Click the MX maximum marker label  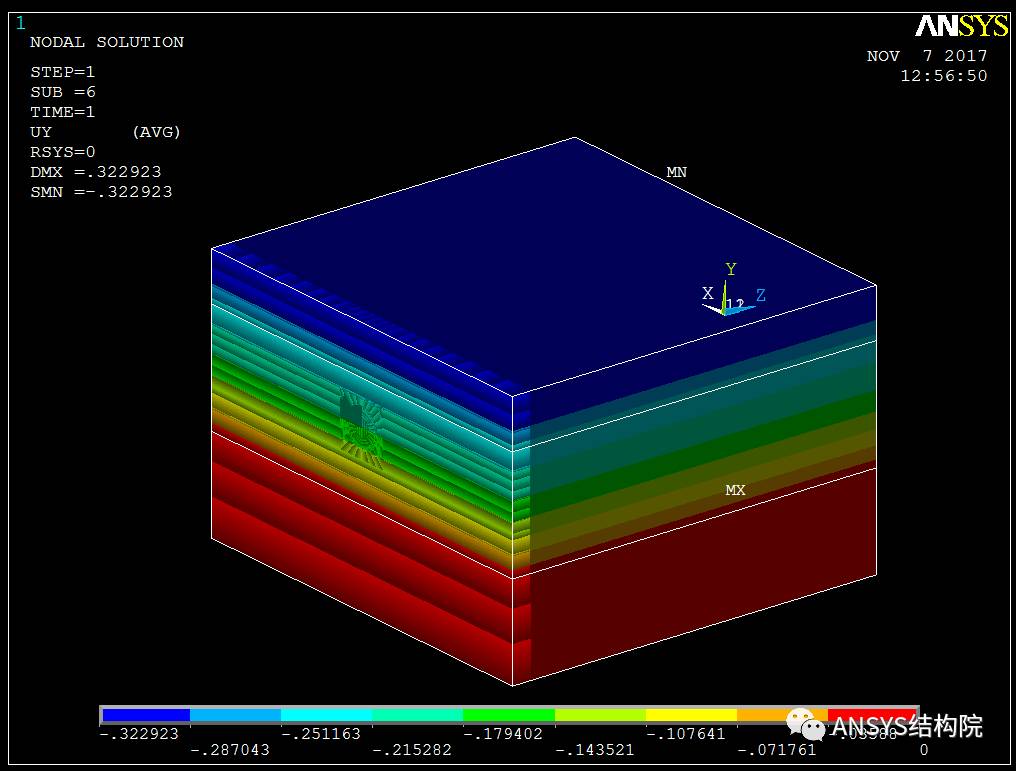pos(735,490)
